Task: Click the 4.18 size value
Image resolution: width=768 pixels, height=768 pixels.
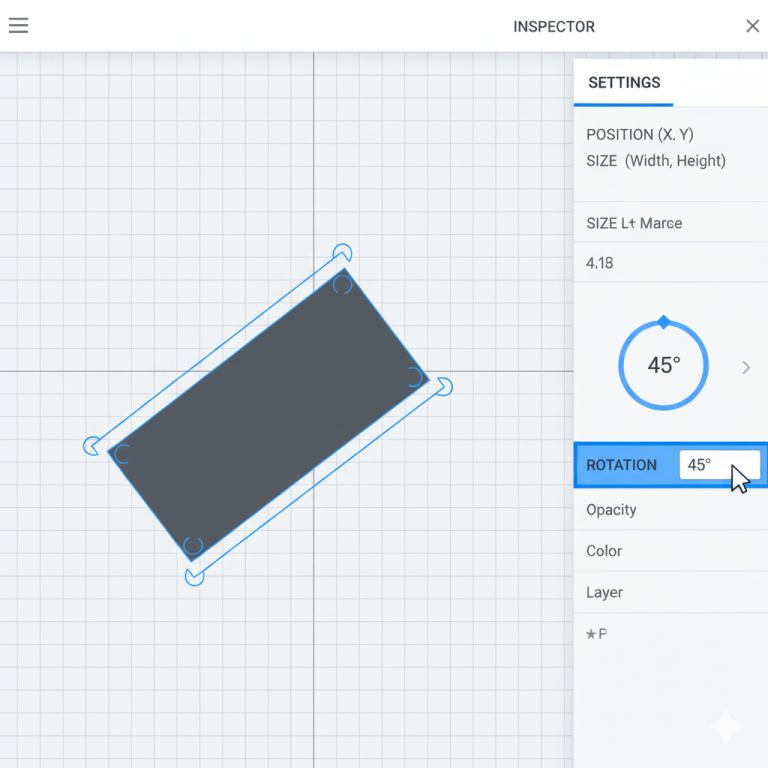Action: coord(600,263)
